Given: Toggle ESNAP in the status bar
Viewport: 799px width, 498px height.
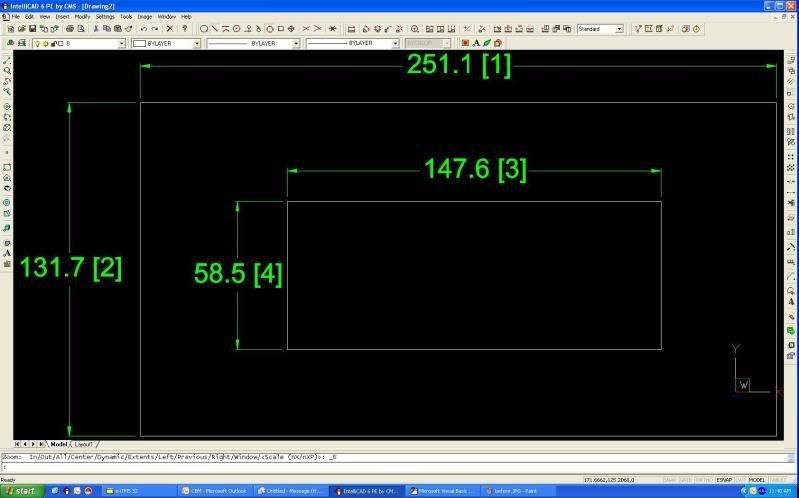Looking at the screenshot, I should [723, 480].
